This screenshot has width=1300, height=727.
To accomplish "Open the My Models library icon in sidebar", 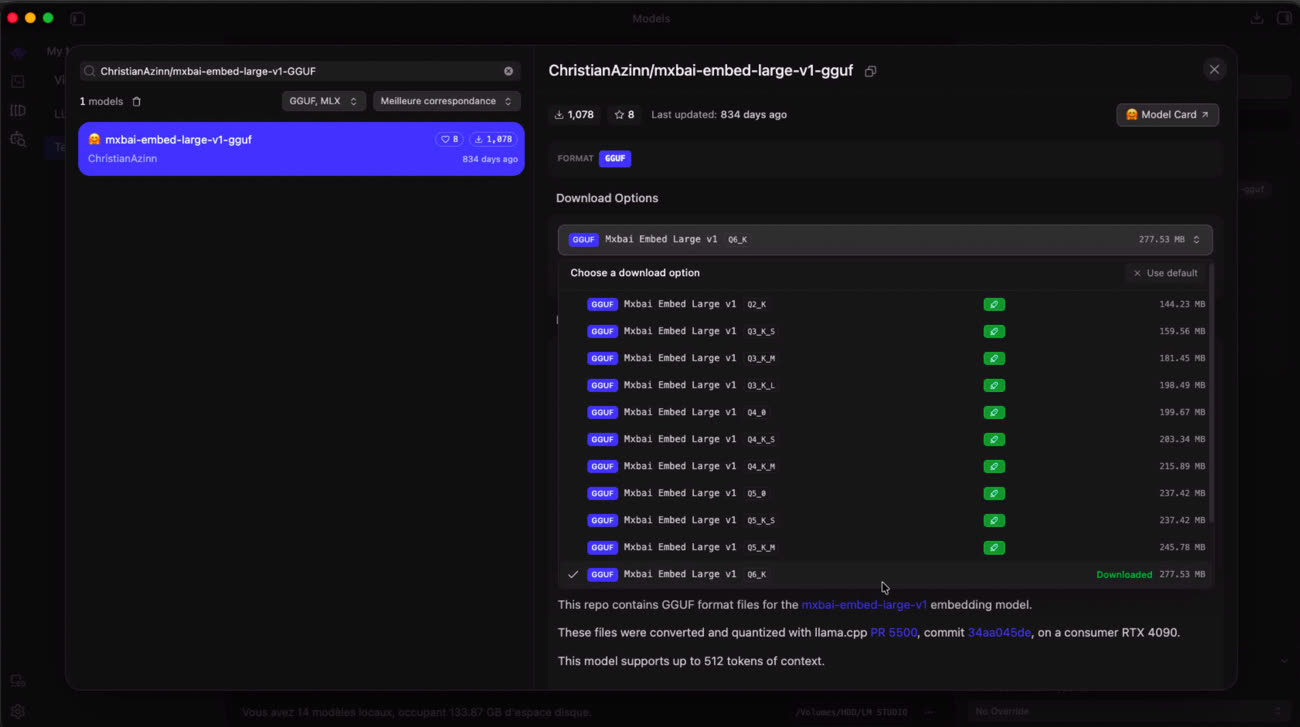I will 18,110.
